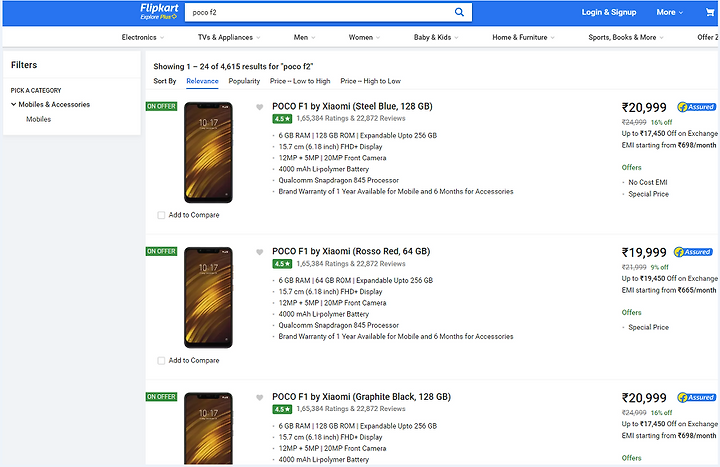
Task: Sort results by Popularity
Action: 244,81
